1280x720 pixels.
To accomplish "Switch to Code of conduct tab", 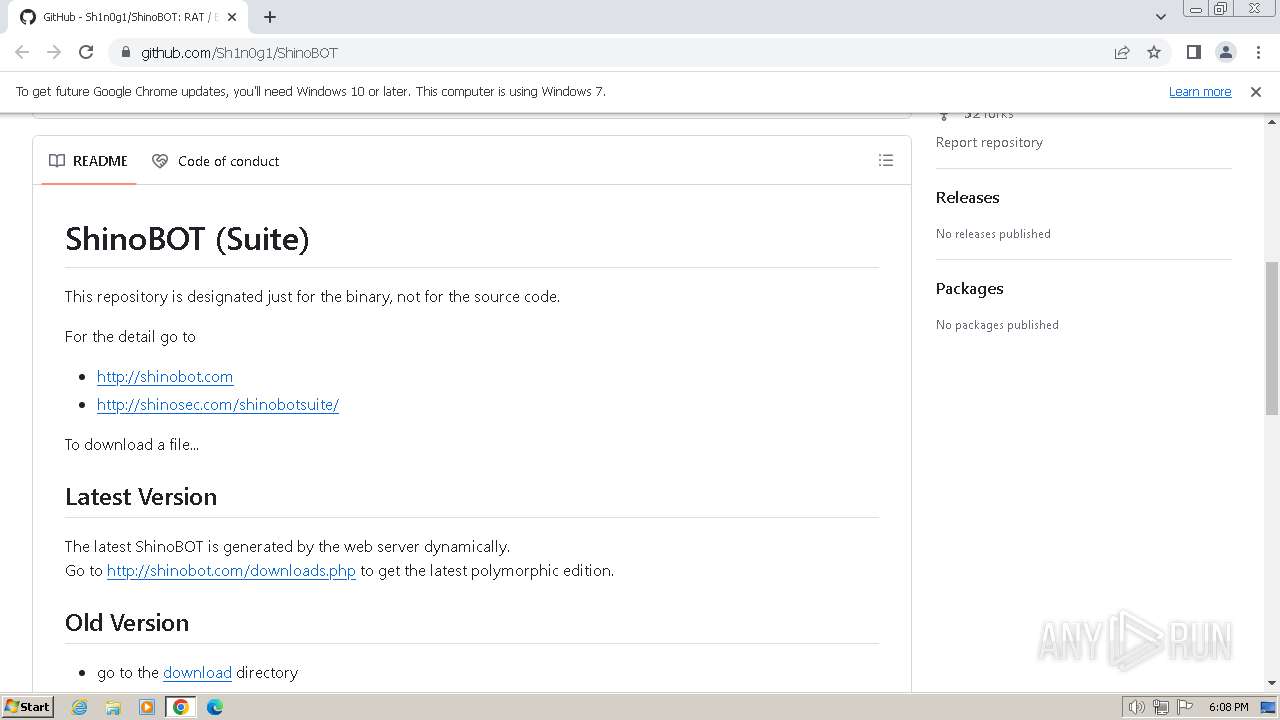I will click(x=216, y=161).
